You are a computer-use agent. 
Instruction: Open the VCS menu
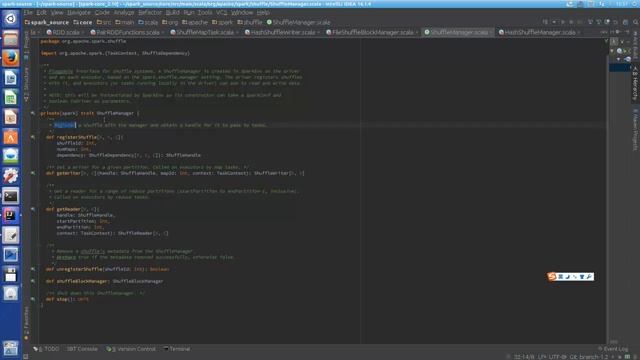coord(221,13)
